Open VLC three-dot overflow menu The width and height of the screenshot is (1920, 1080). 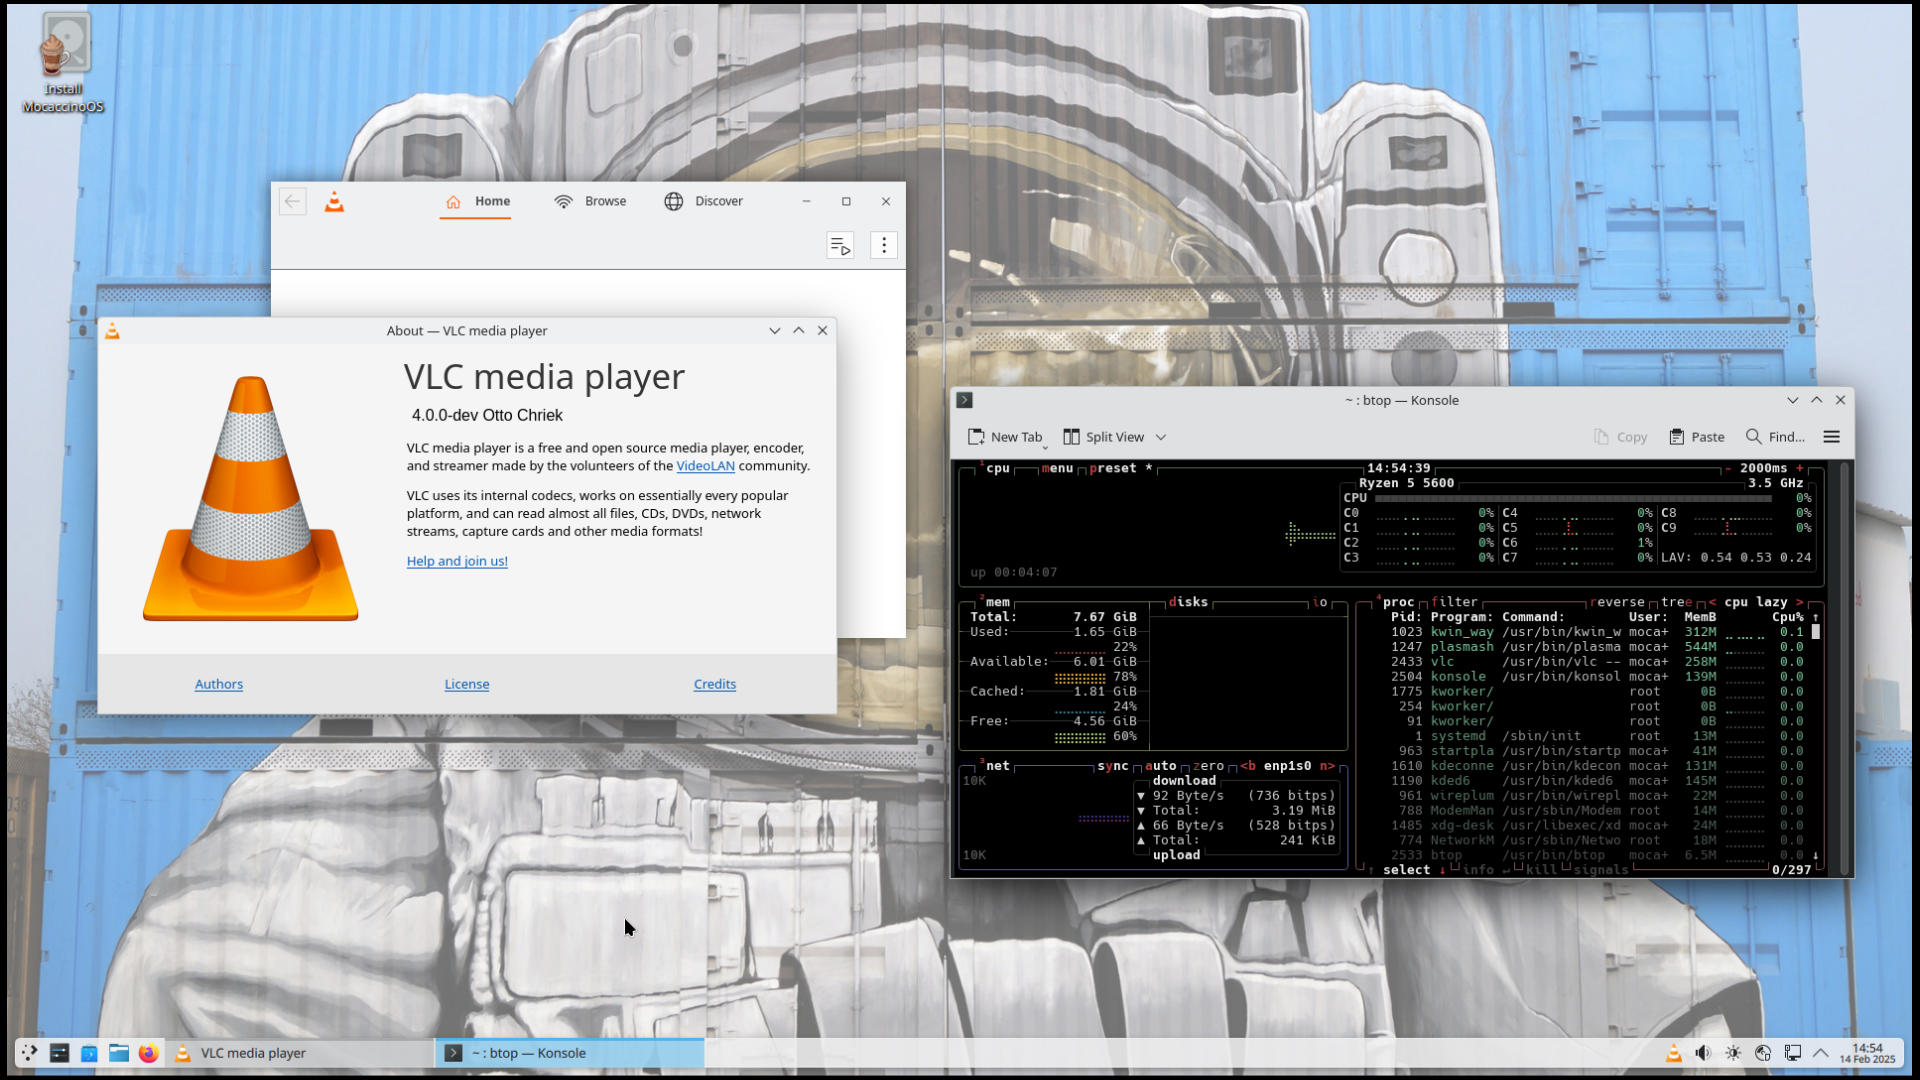click(884, 245)
